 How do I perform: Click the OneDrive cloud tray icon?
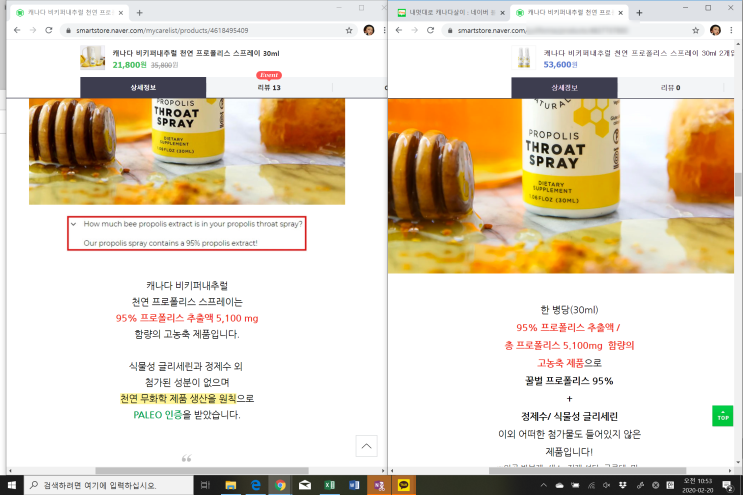click(560, 485)
